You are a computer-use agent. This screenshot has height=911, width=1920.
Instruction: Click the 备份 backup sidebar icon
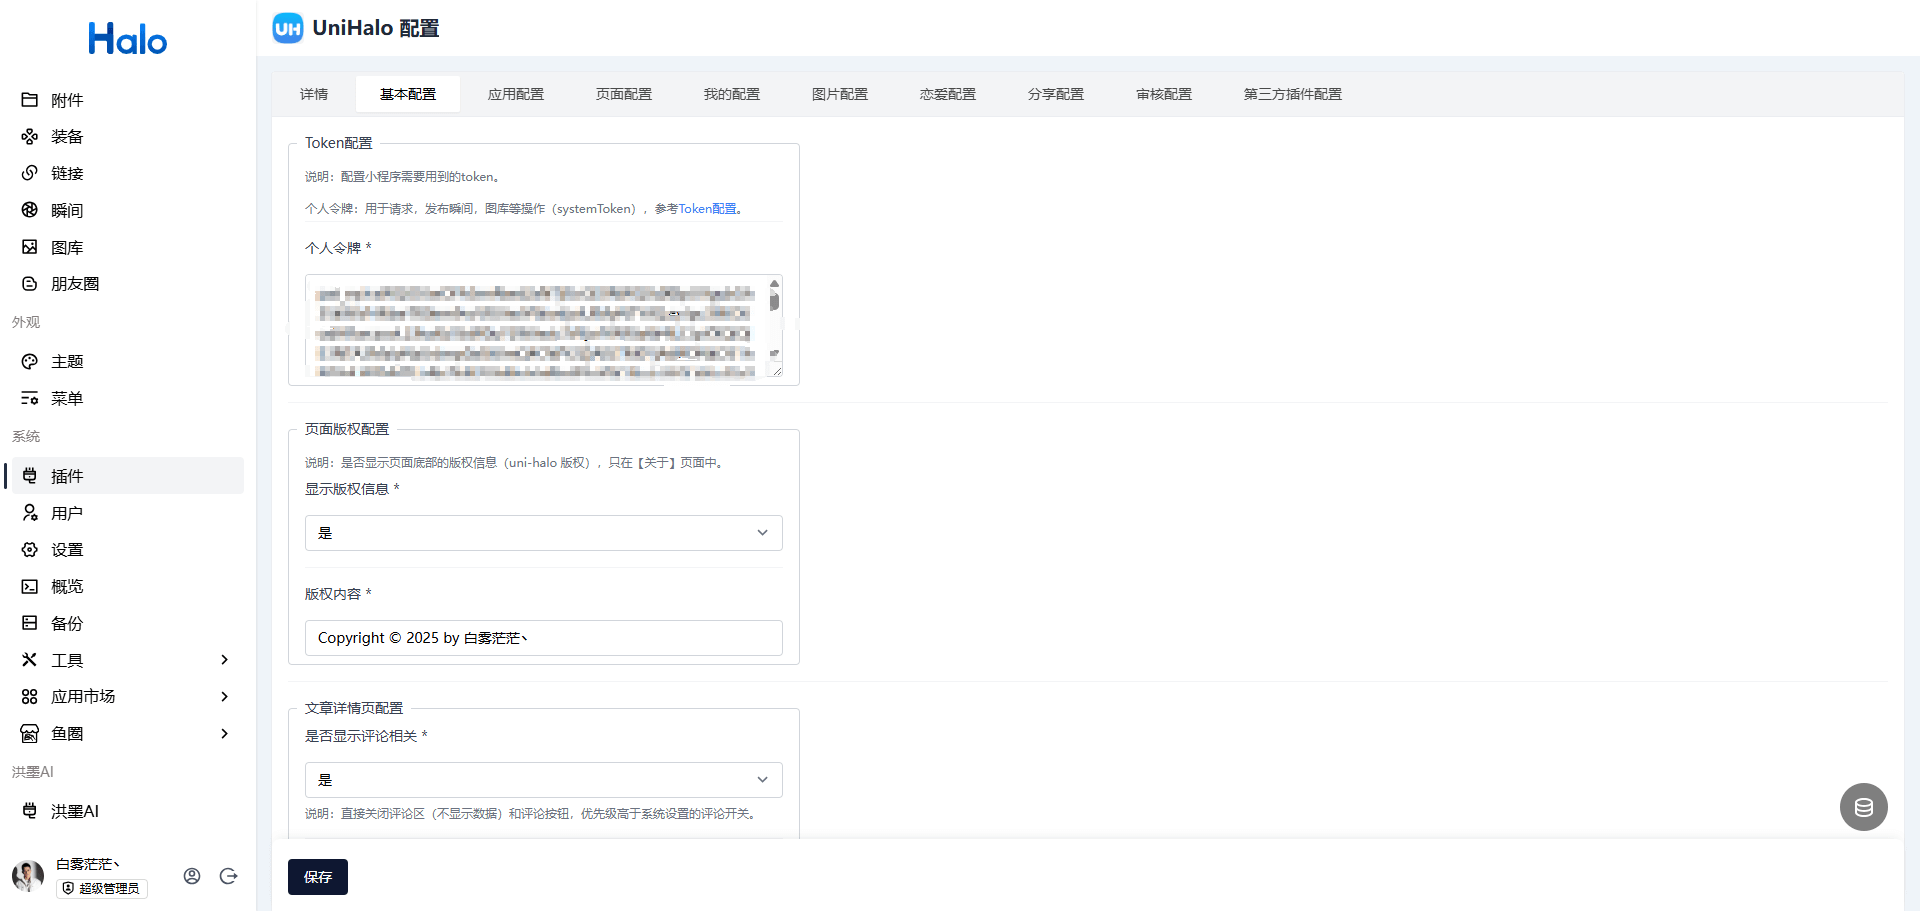tap(30, 623)
